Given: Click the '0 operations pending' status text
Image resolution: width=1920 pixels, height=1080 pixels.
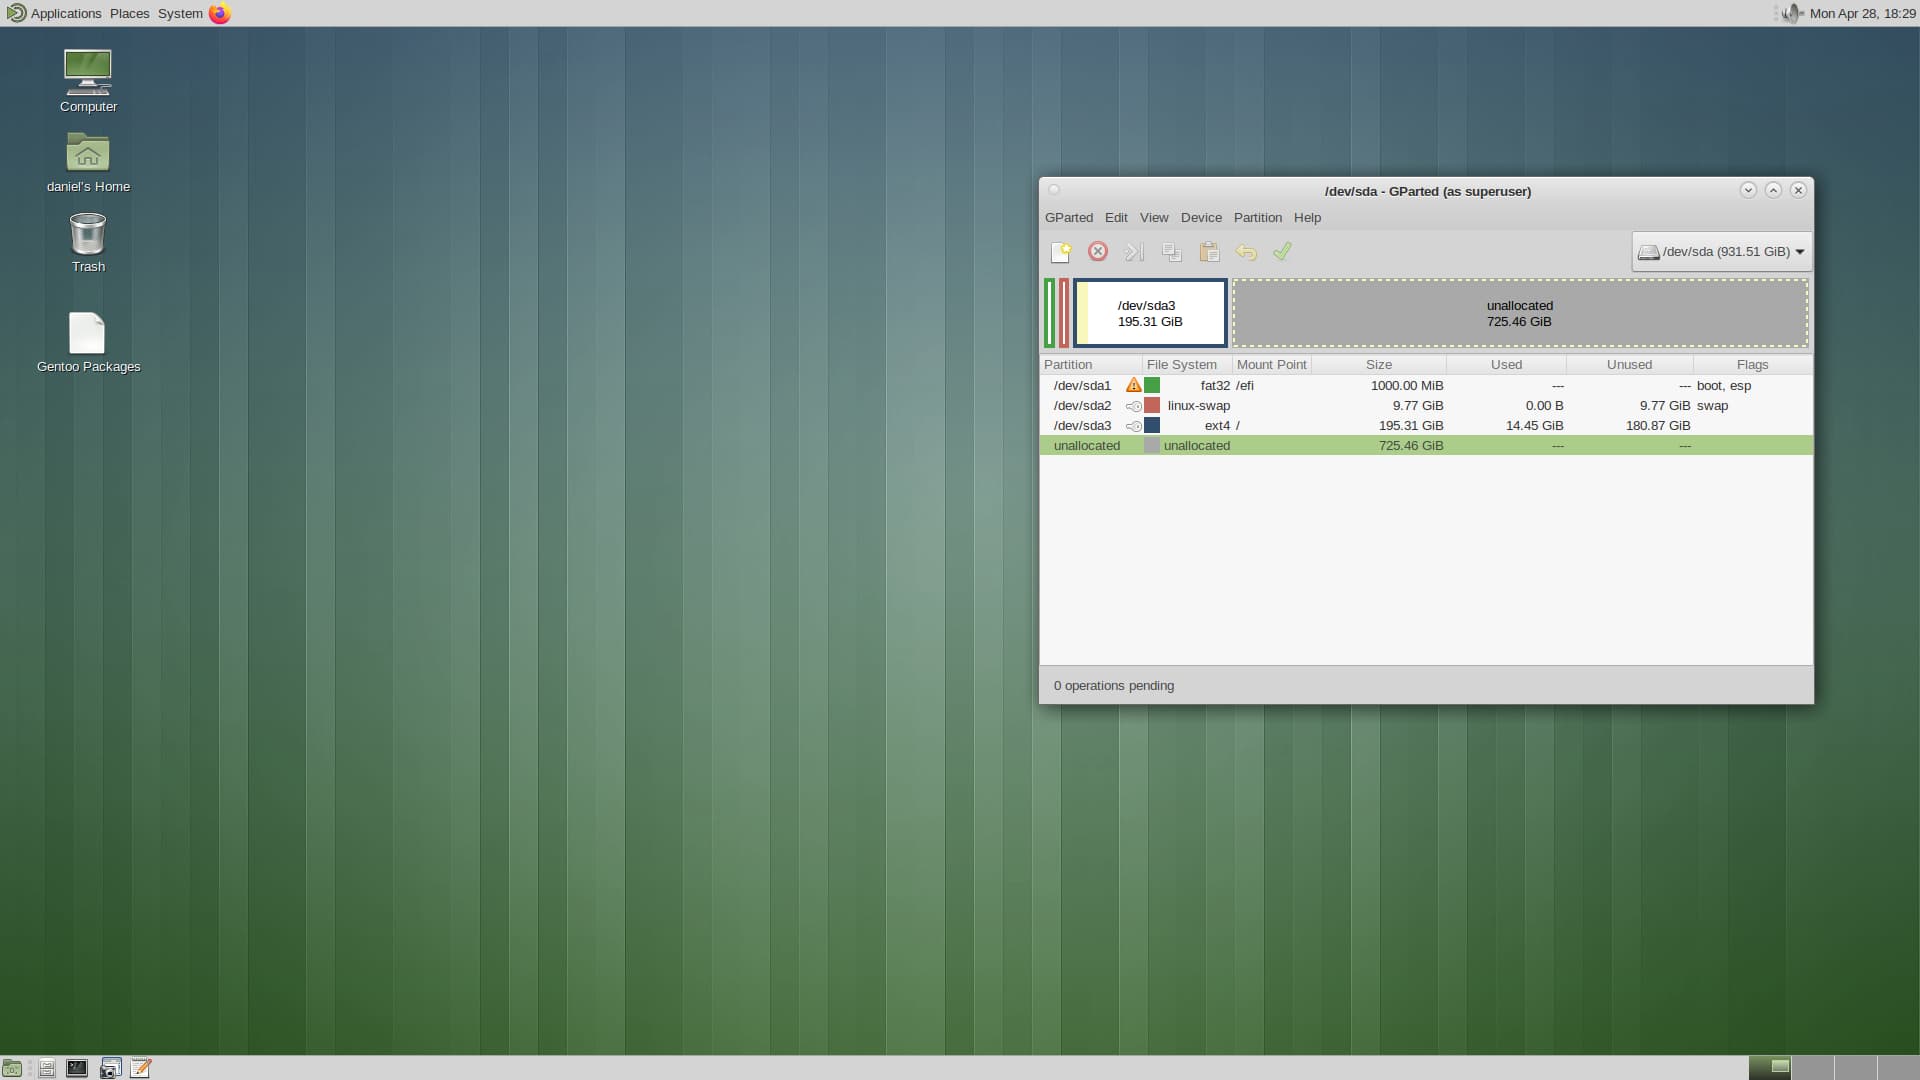Looking at the screenshot, I should point(1113,686).
